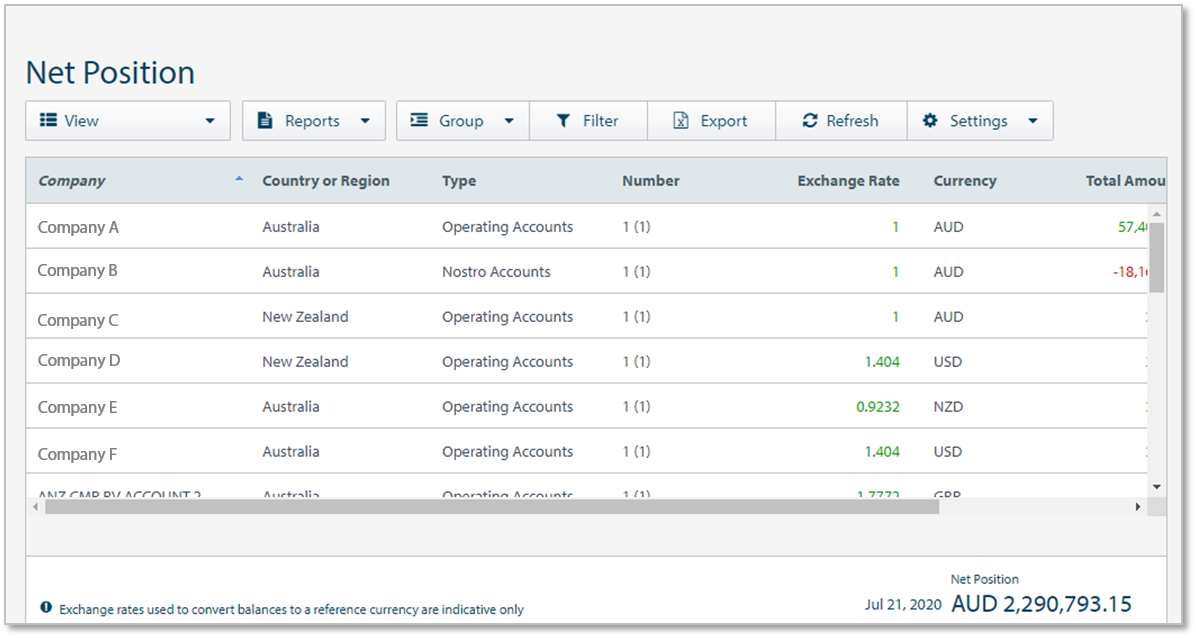Click the Export spreadsheet icon
This screenshot has width=1196, height=638.
pos(680,121)
